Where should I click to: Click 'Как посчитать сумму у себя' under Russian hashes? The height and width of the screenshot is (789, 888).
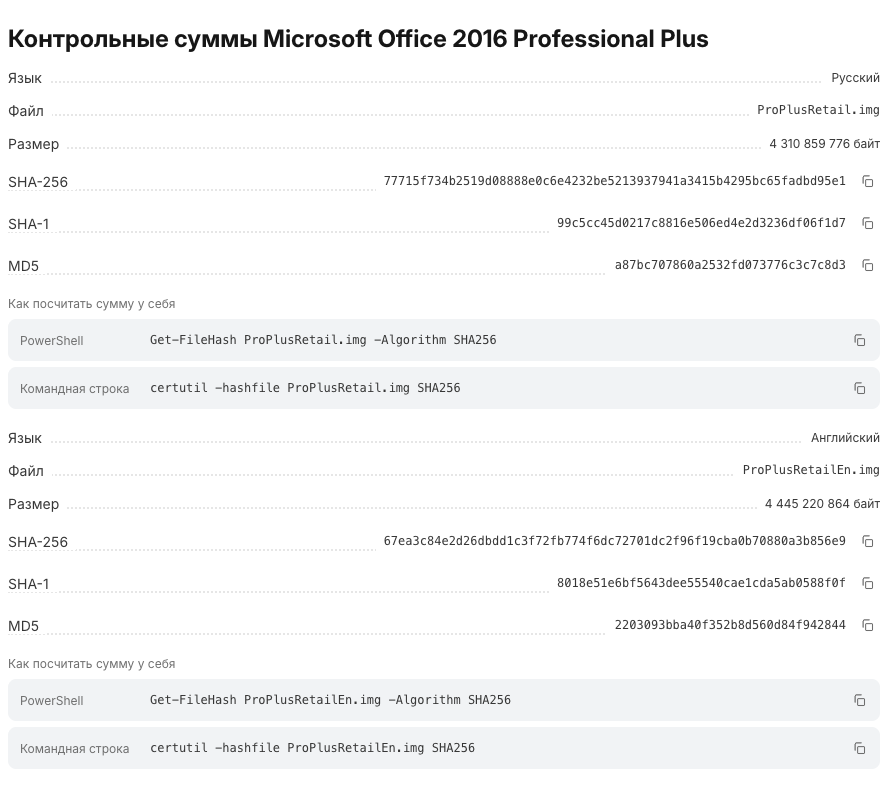click(92, 304)
